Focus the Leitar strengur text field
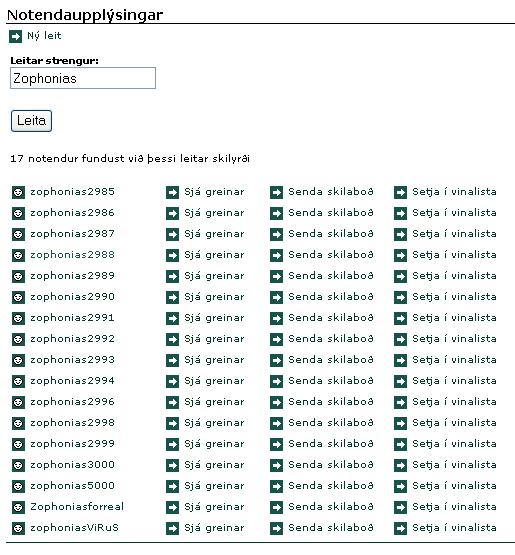This screenshot has width=515, height=555. 83,78
